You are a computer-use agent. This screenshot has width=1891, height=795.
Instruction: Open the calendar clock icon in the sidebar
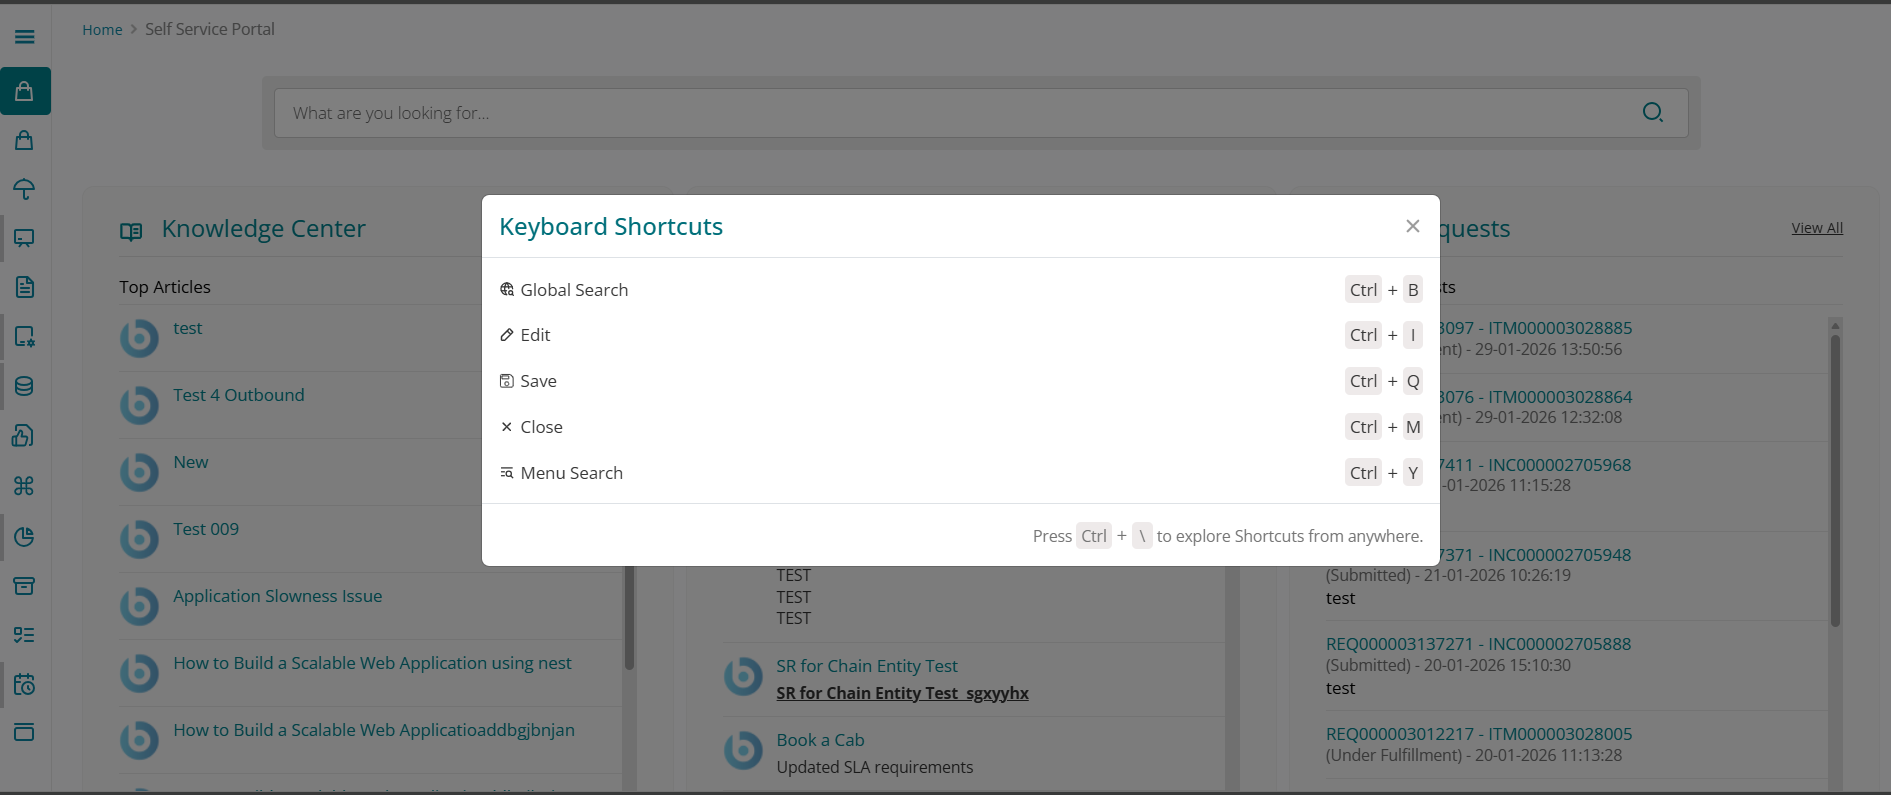[25, 685]
